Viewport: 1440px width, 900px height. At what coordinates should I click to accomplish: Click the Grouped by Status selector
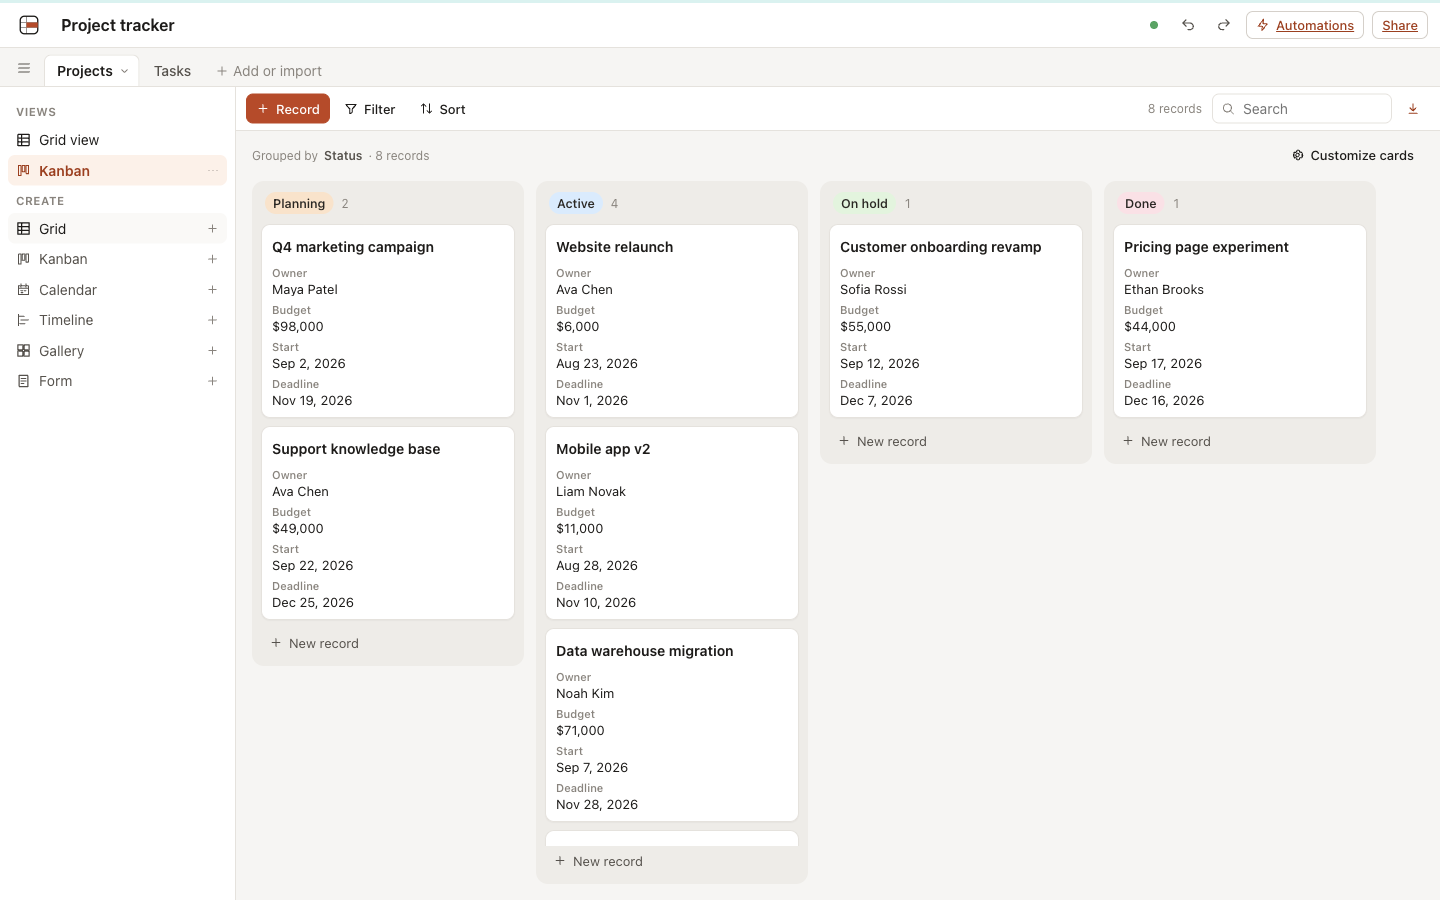point(307,155)
